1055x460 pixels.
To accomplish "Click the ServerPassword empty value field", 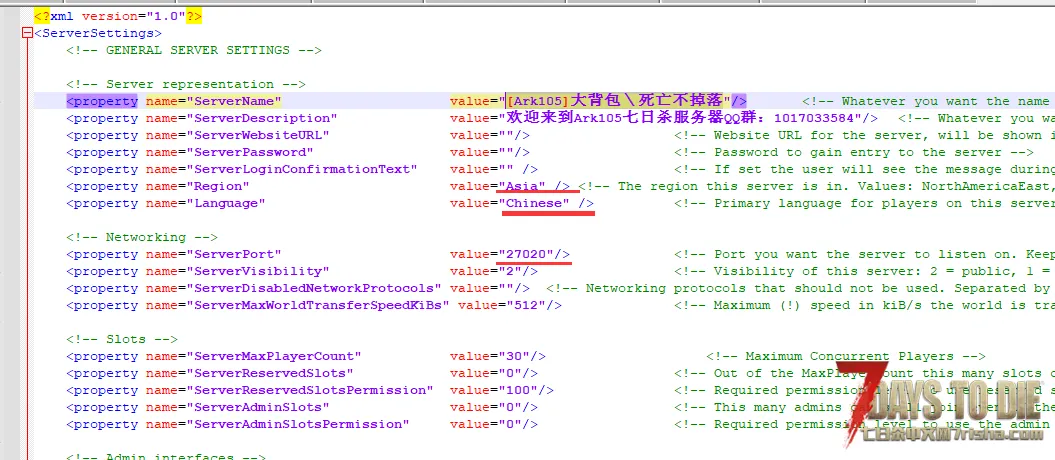I will click(506, 152).
